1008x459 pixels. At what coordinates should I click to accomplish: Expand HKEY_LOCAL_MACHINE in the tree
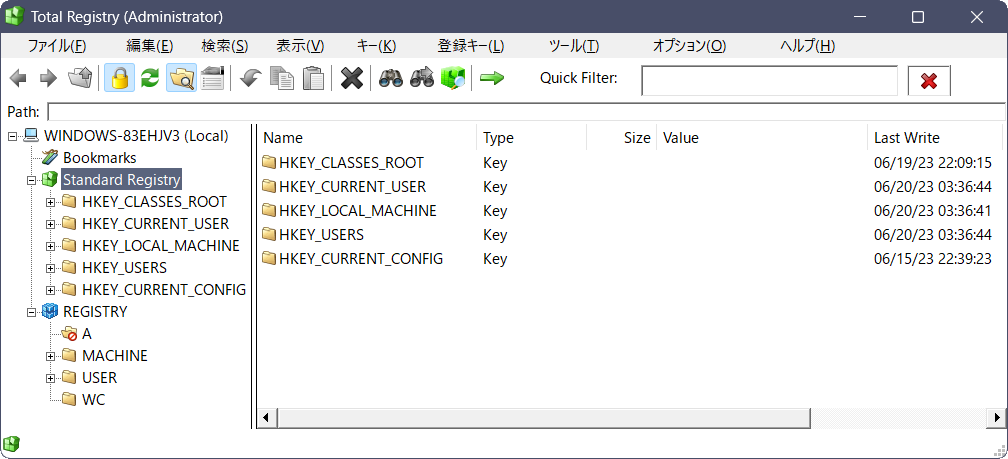(x=50, y=246)
